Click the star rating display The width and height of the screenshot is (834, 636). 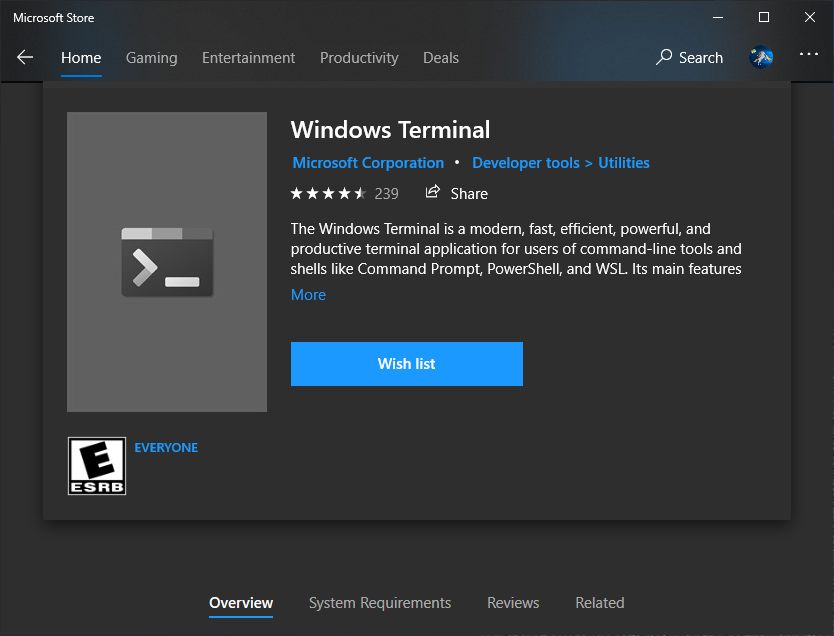328,194
